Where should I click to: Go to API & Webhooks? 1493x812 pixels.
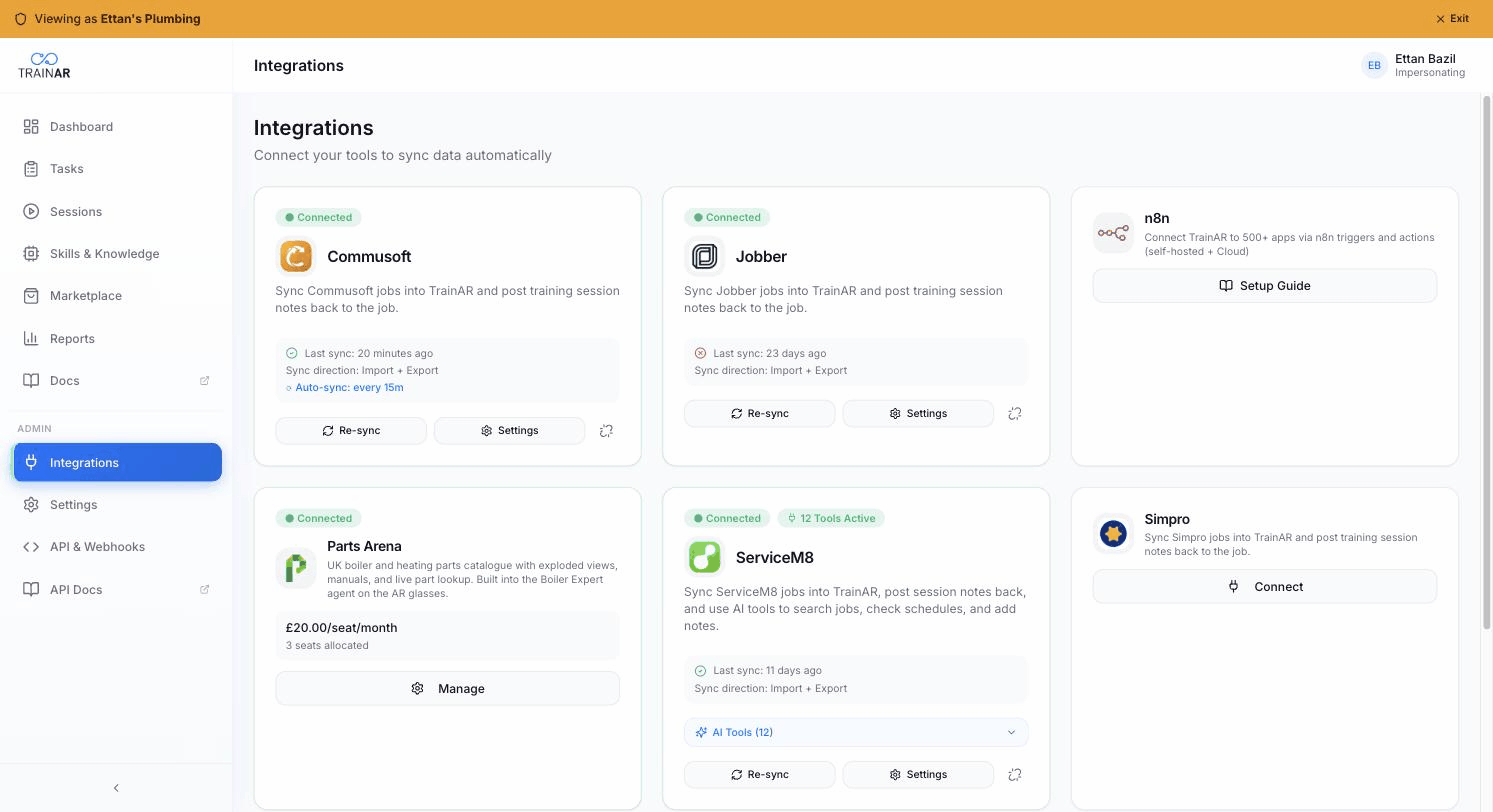(117, 547)
